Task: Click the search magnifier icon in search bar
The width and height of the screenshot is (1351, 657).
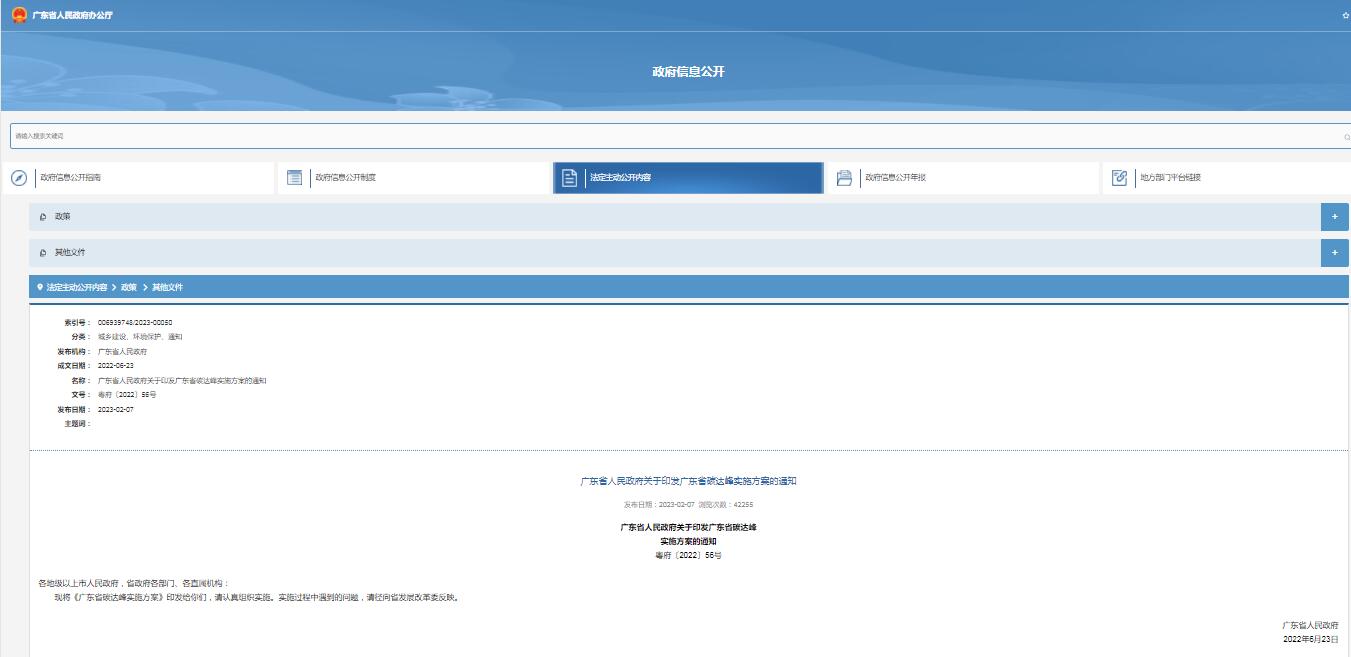Action: (x=1346, y=137)
